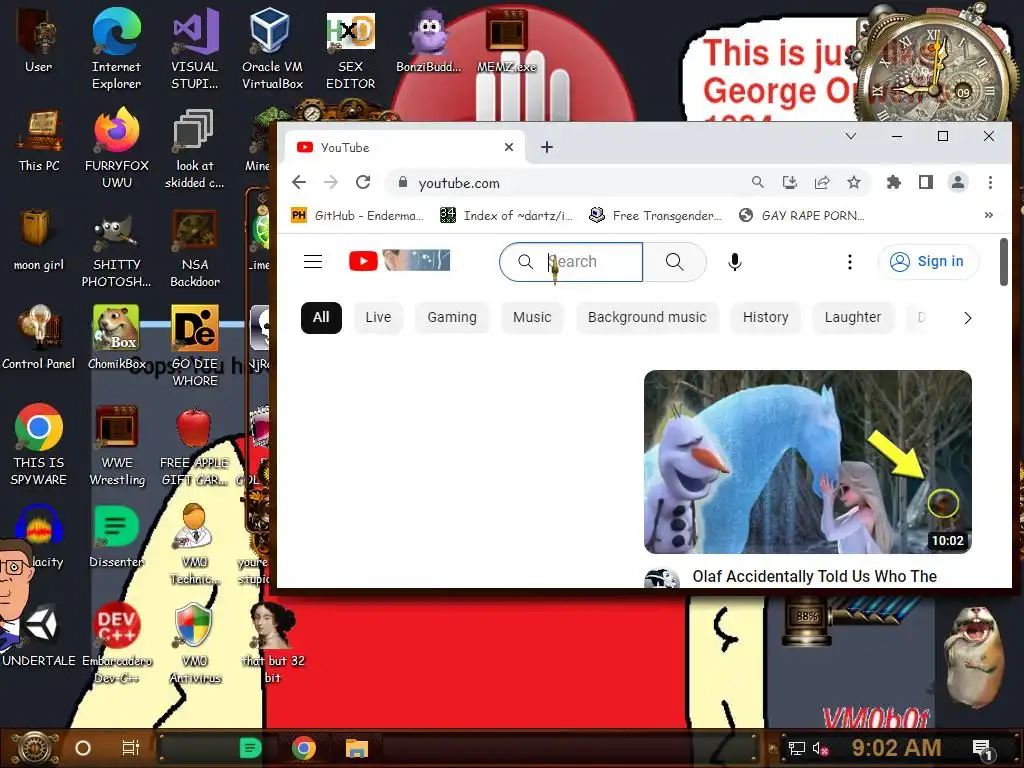Open the Embarcadero Dev-C++ desktop icon
1024x768 pixels.
click(x=117, y=643)
